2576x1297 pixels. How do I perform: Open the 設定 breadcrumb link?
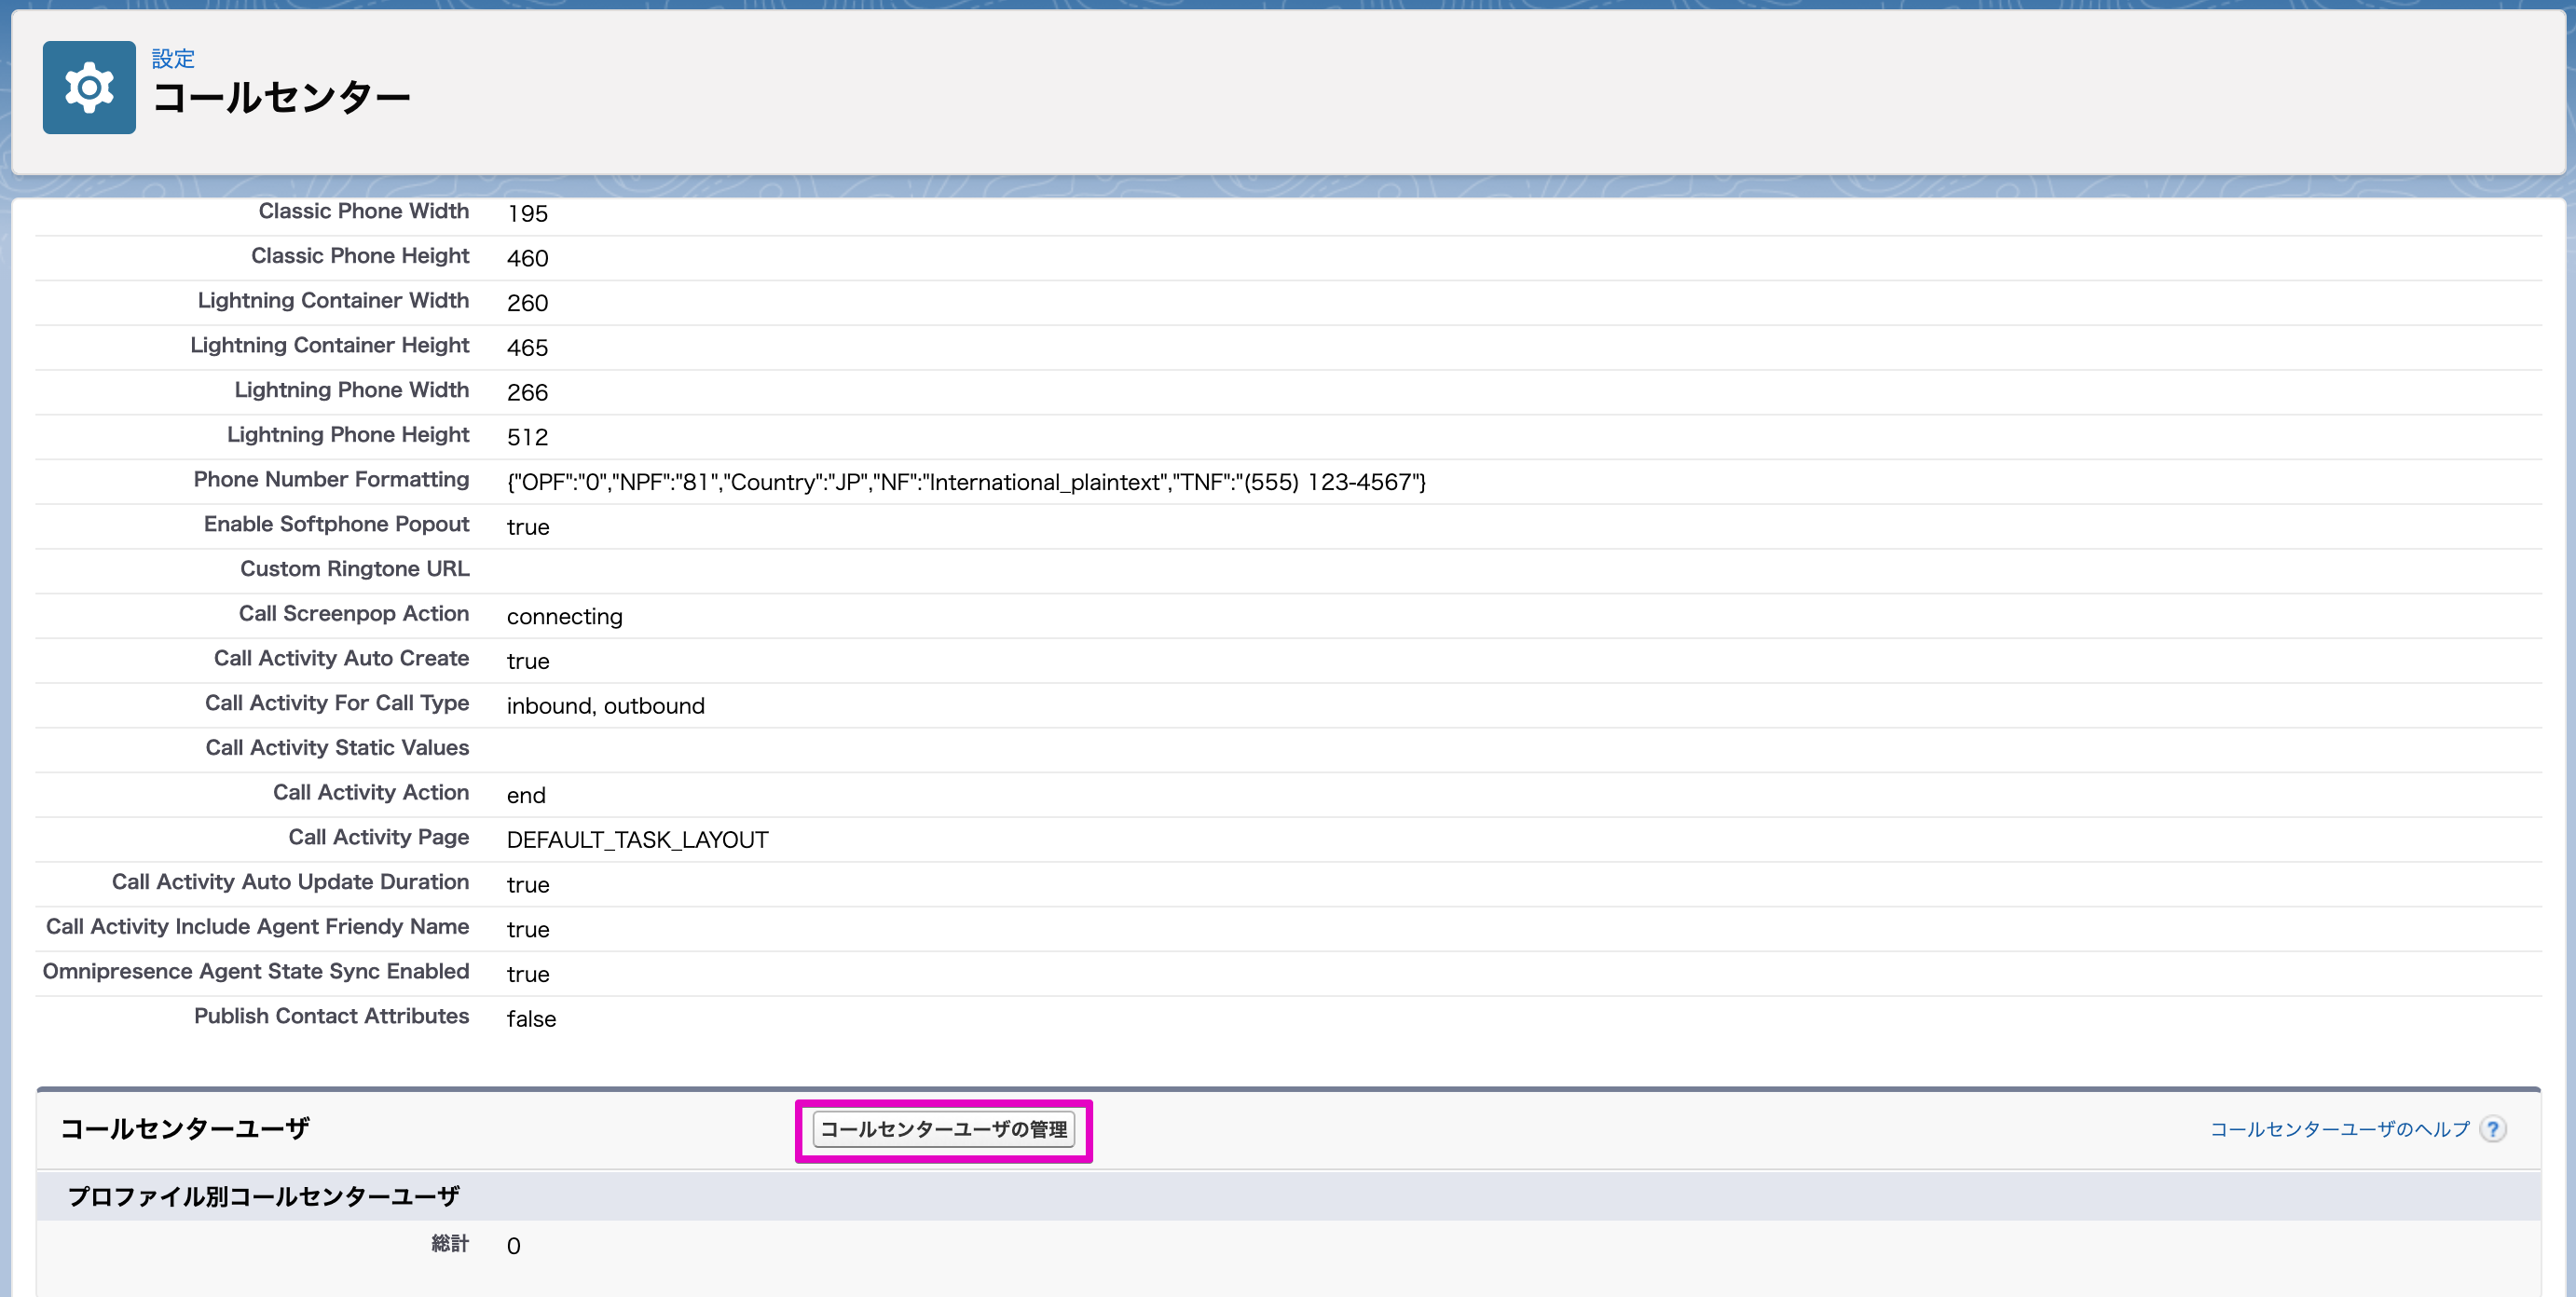[172, 58]
